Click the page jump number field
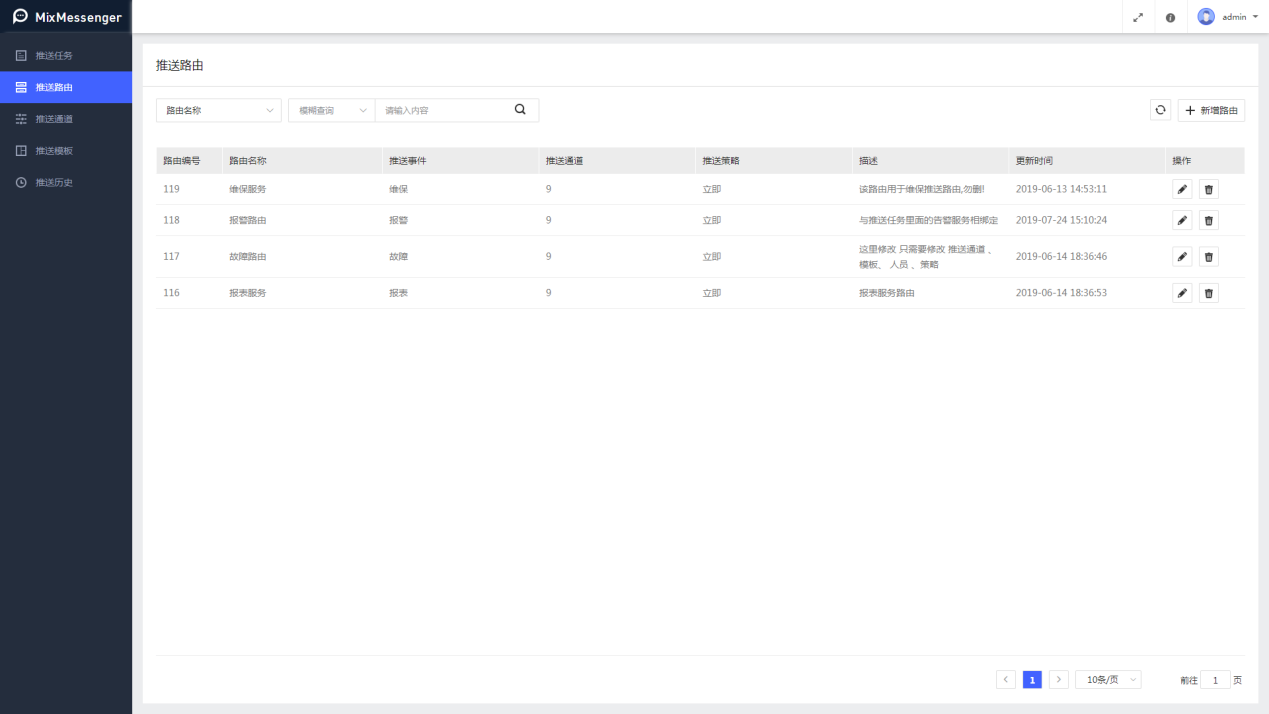The image size is (1269, 714). (1215, 680)
